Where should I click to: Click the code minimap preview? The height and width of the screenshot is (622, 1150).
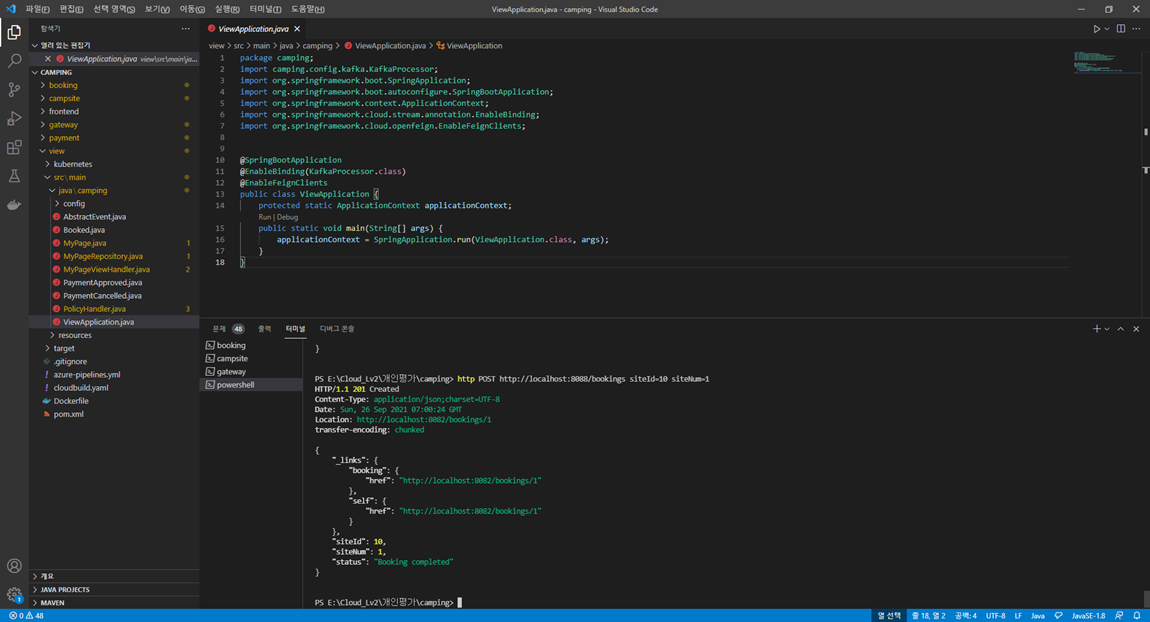coord(1106,62)
